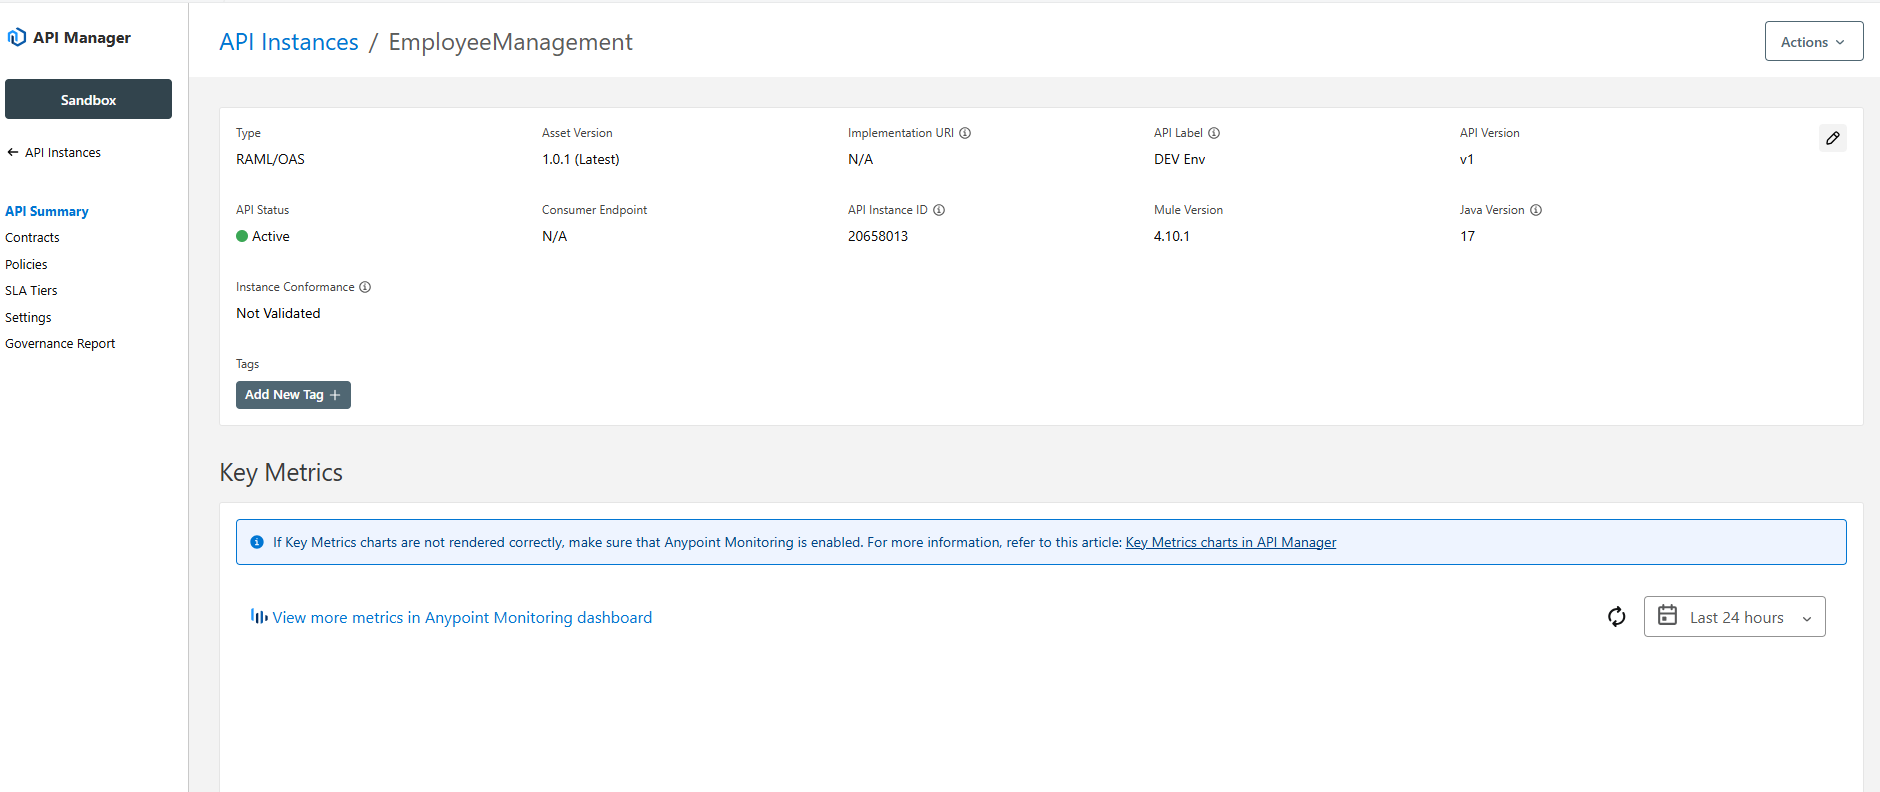Image resolution: width=1880 pixels, height=792 pixels.
Task: View more metrics in Anypoint Monitoring dashboard
Action: pyautogui.click(x=461, y=618)
